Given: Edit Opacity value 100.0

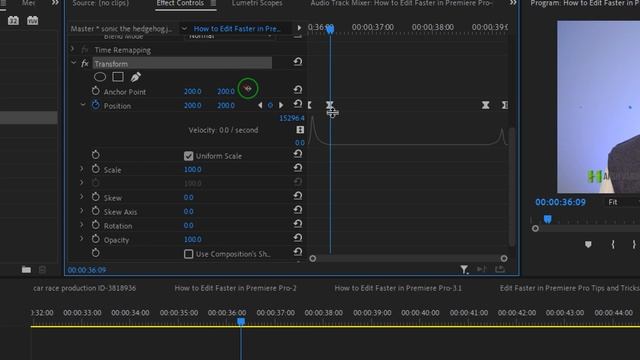Looking at the screenshot, I should click(x=192, y=239).
